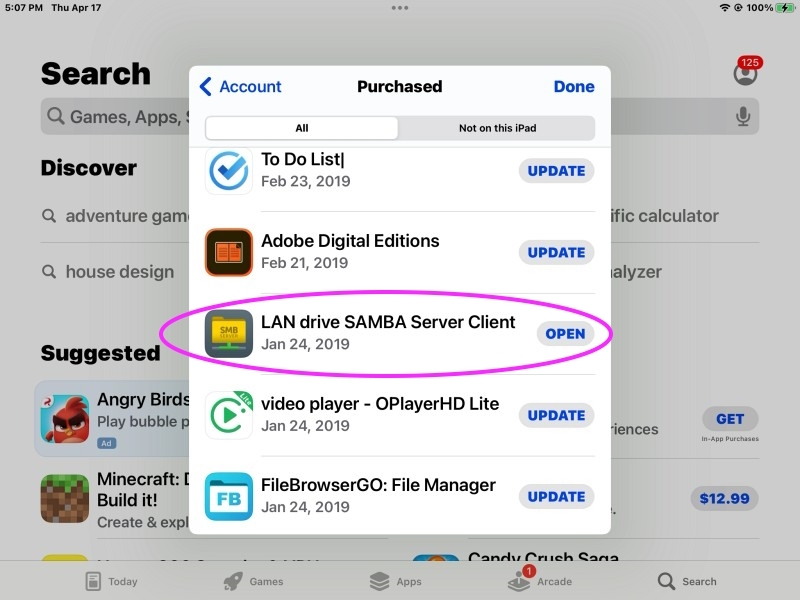Screen dimensions: 800x600
Task: Tap the To Do List app icon
Action: pos(229,171)
